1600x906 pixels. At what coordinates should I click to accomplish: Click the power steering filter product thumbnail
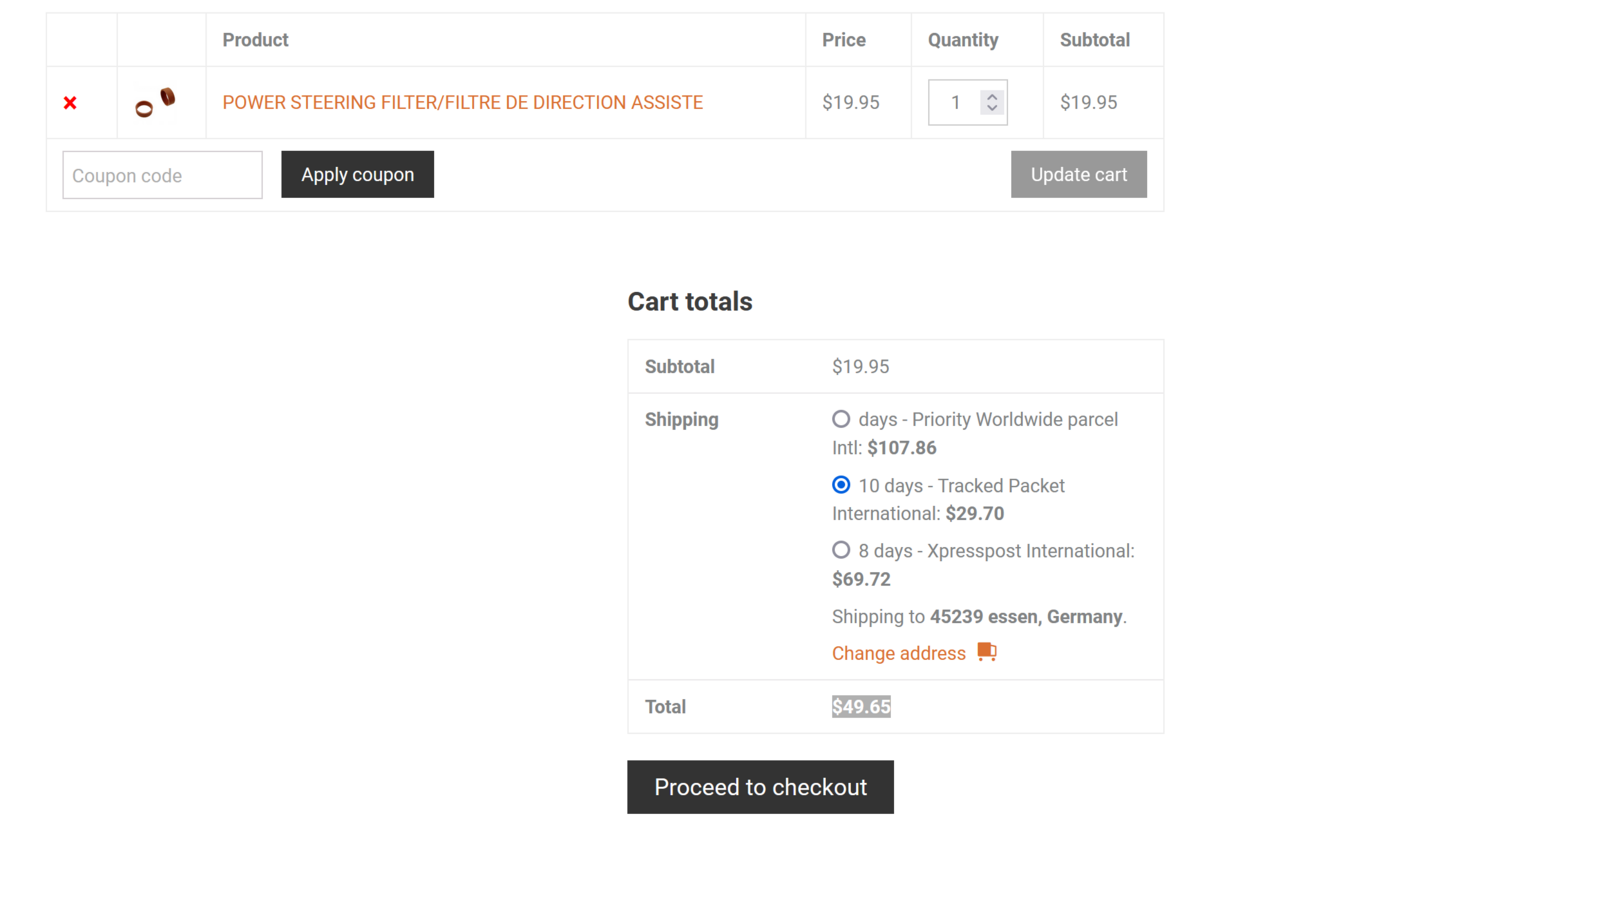pyautogui.click(x=155, y=102)
